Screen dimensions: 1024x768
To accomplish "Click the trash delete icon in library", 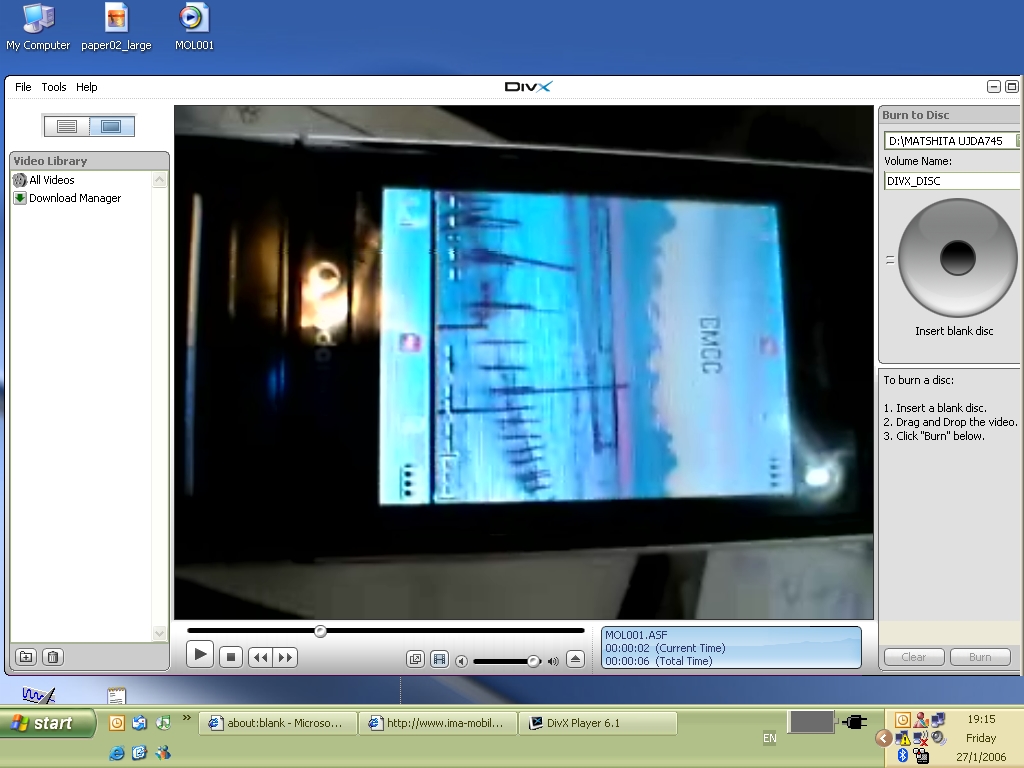I will [x=54, y=657].
